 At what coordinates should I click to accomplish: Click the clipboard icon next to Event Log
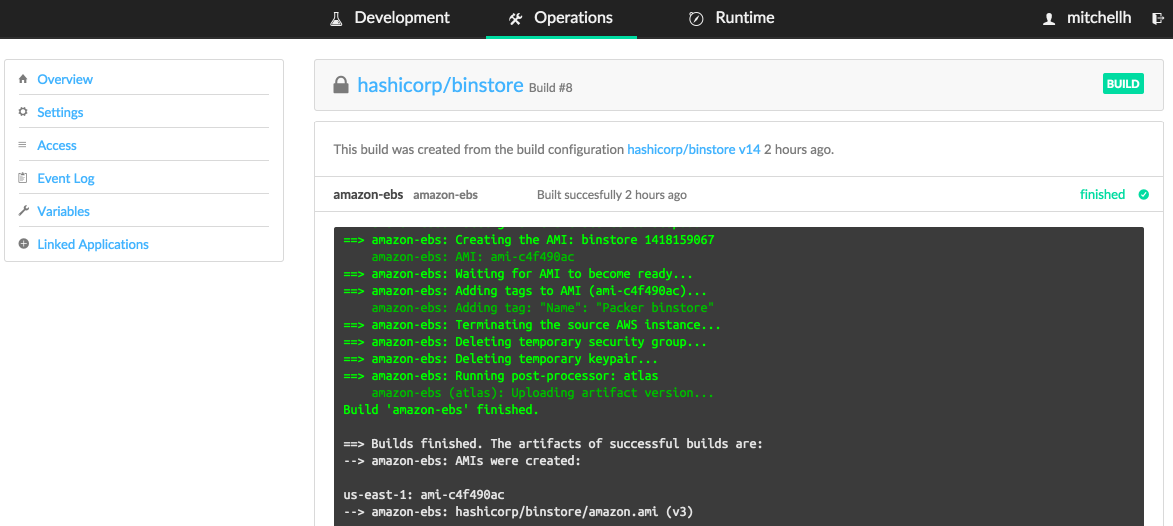tap(23, 178)
